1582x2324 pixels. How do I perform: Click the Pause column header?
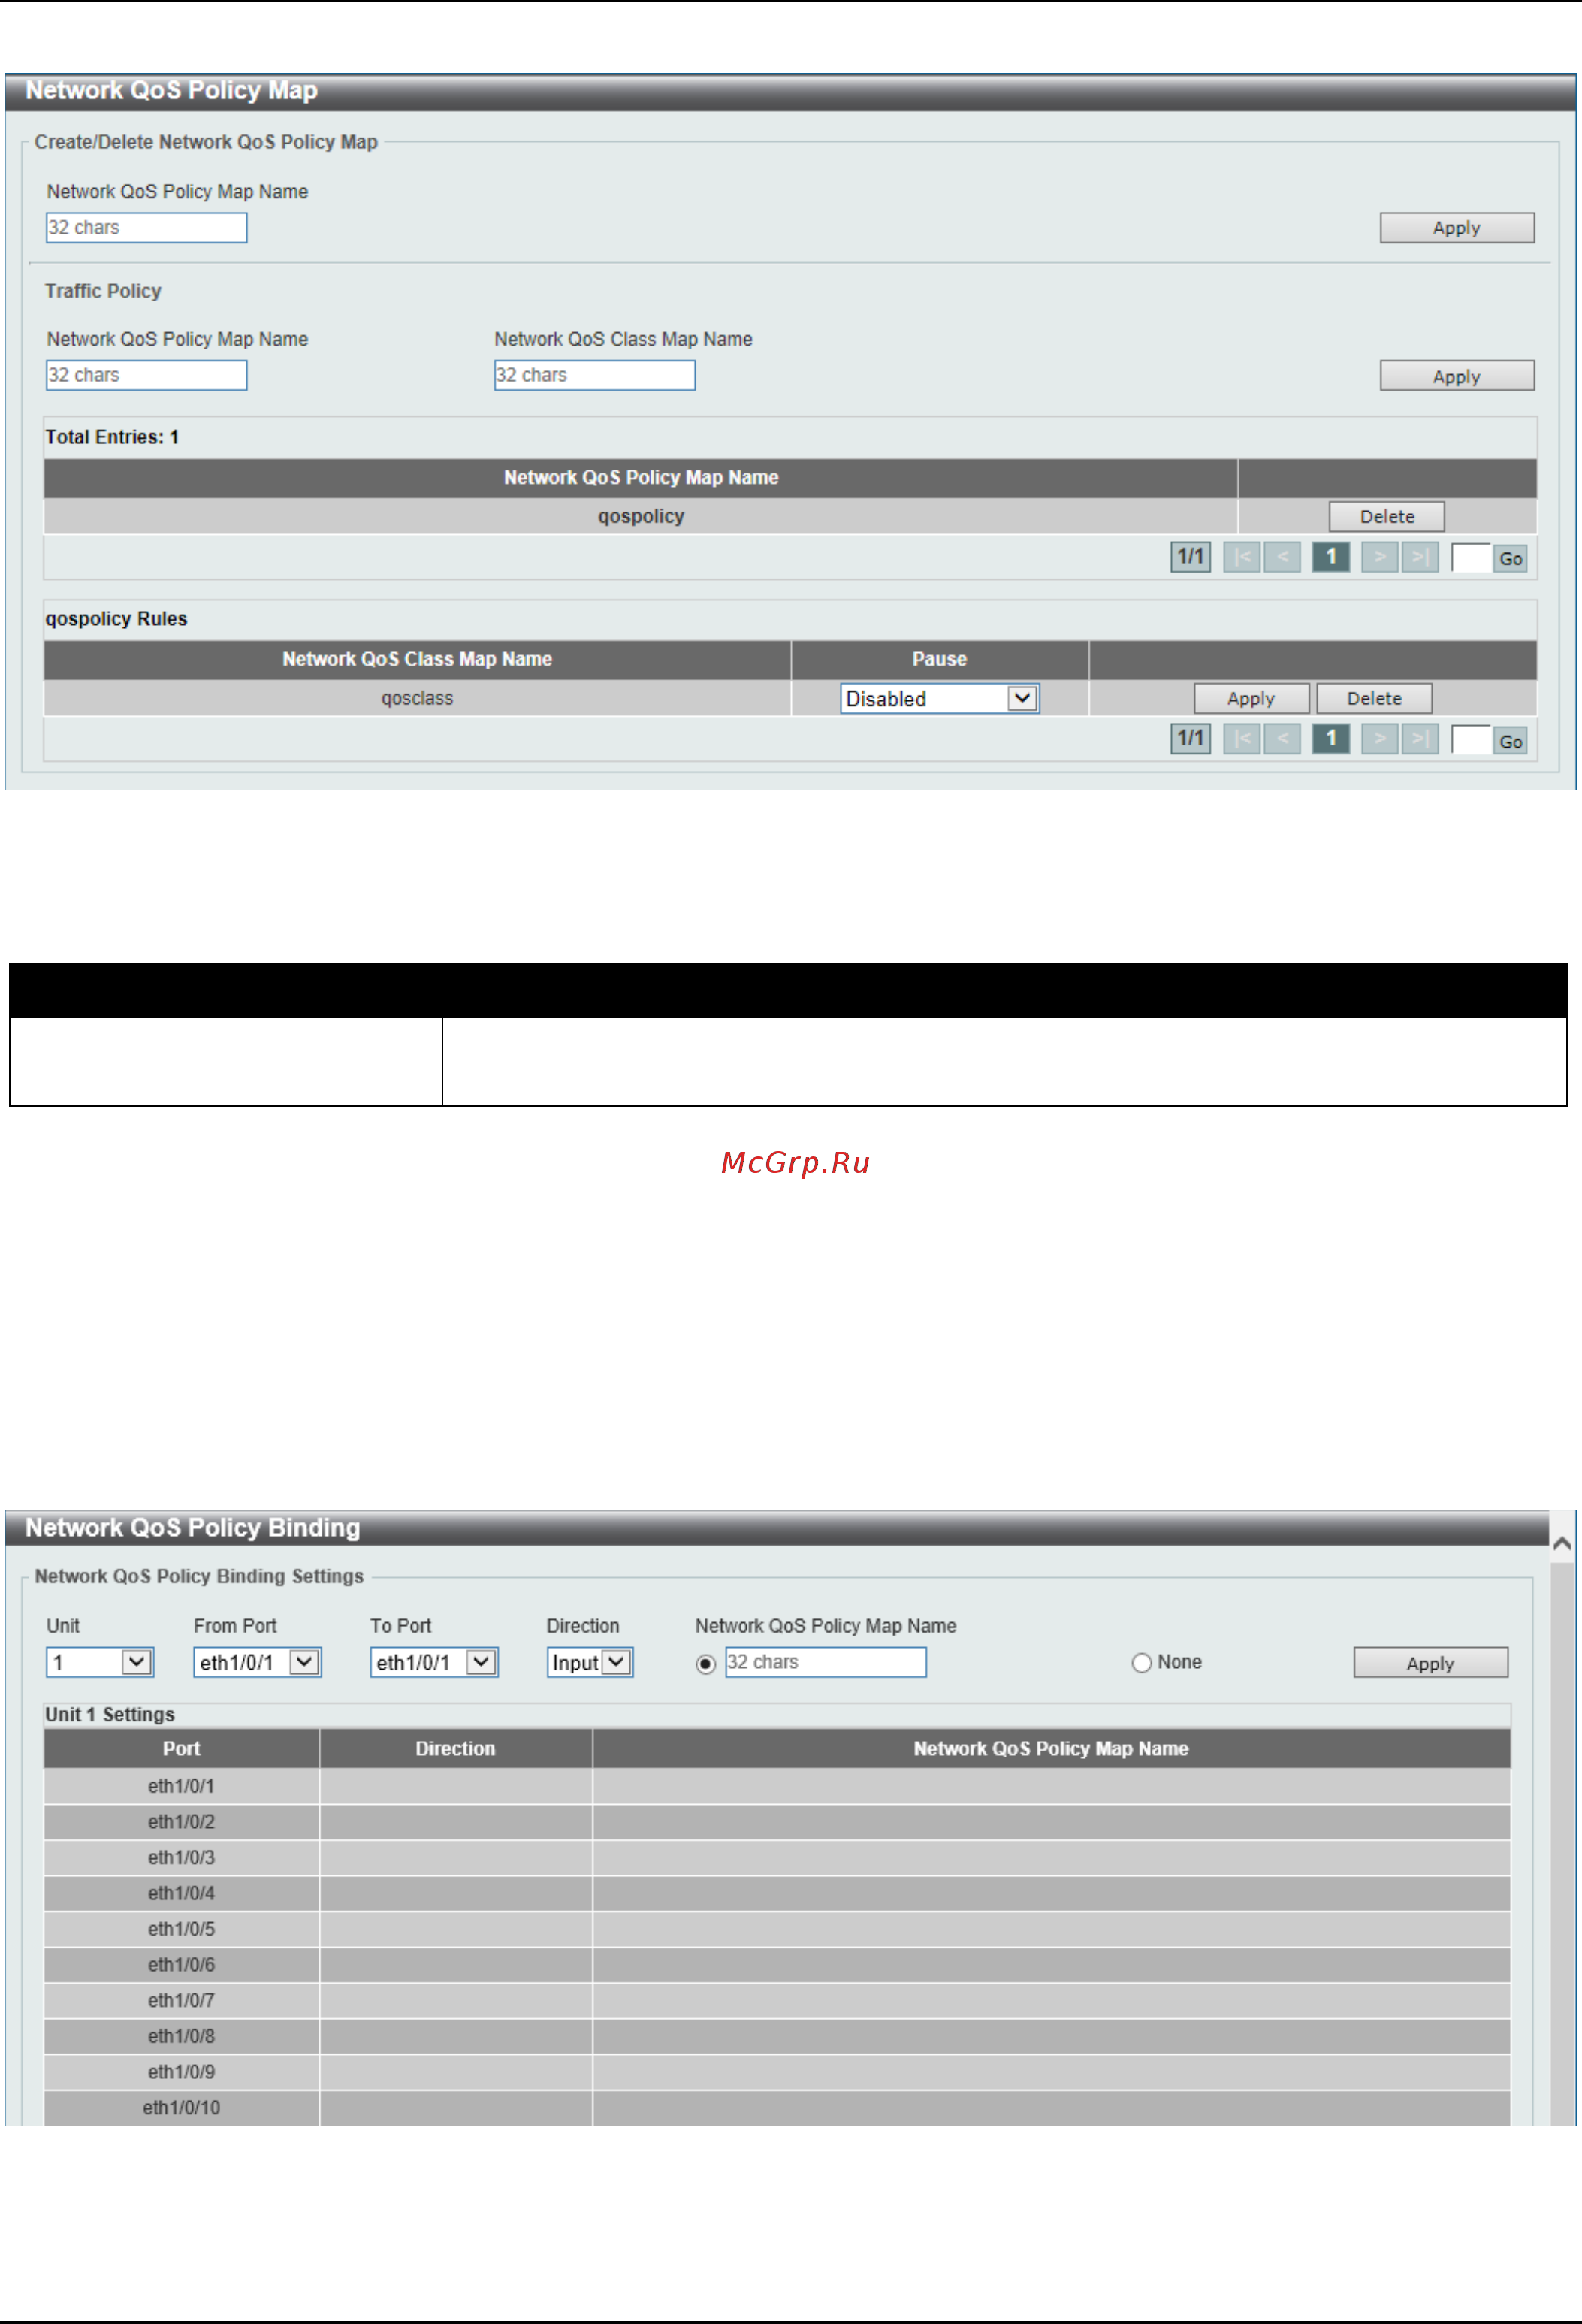point(939,660)
